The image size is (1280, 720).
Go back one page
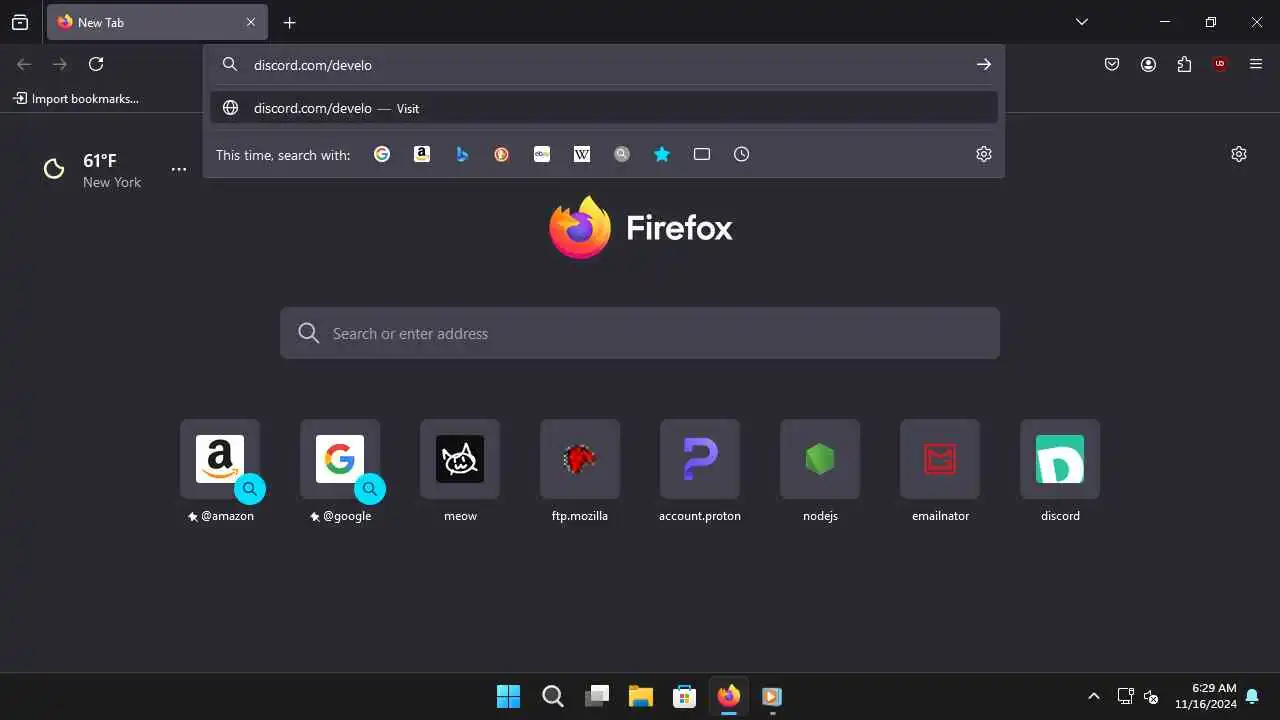pos(24,64)
